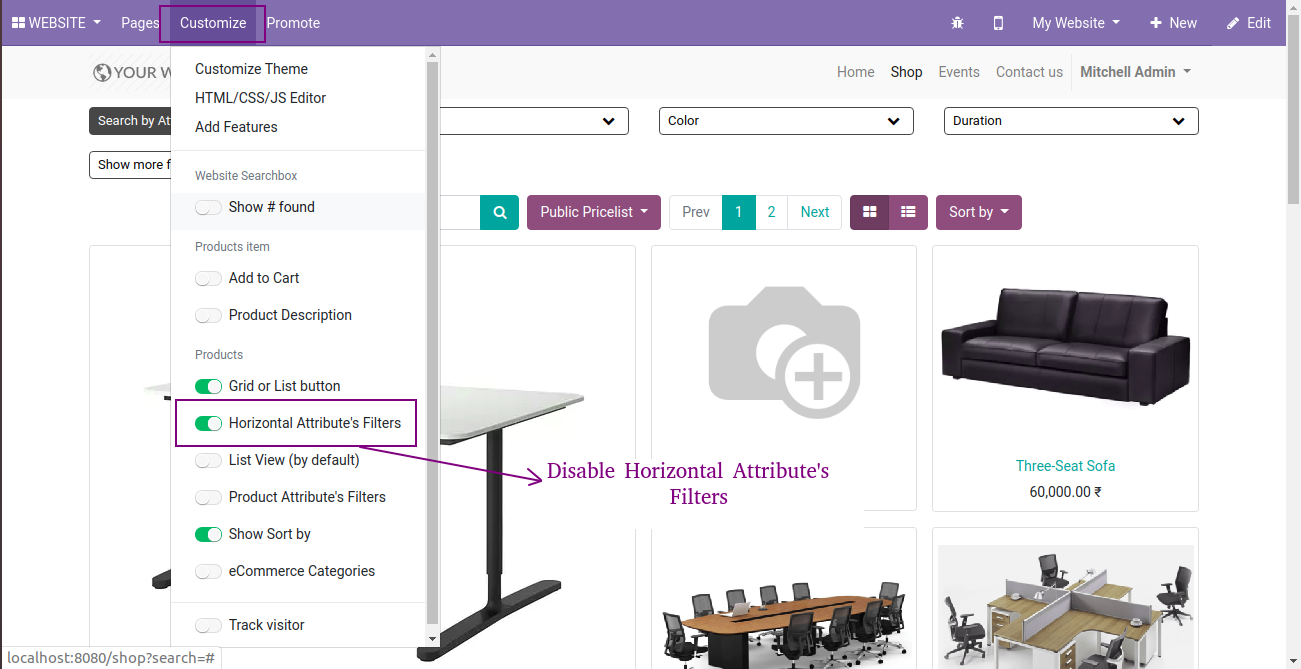Open the WEBSITE apps dropdown
Screen dimensions: 1301x669
click(56, 23)
